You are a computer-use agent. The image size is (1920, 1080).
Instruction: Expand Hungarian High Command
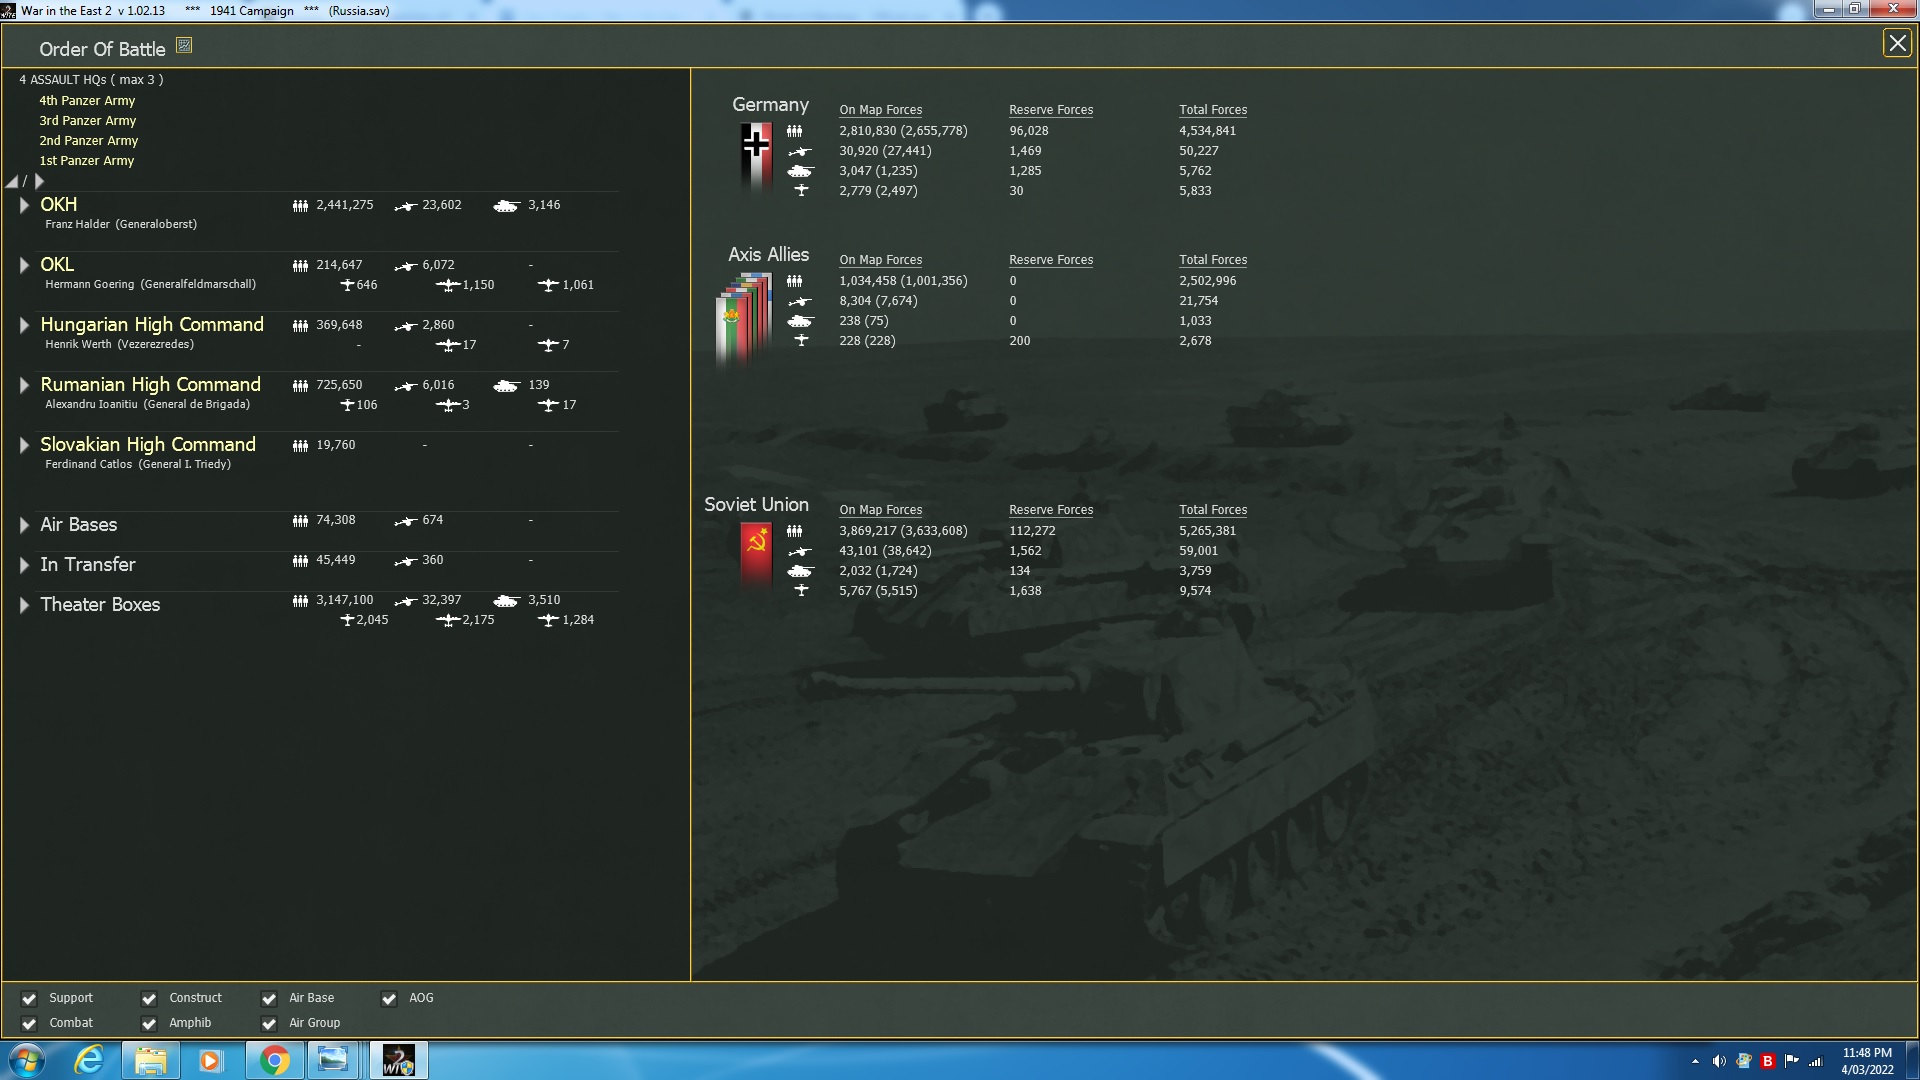24,325
